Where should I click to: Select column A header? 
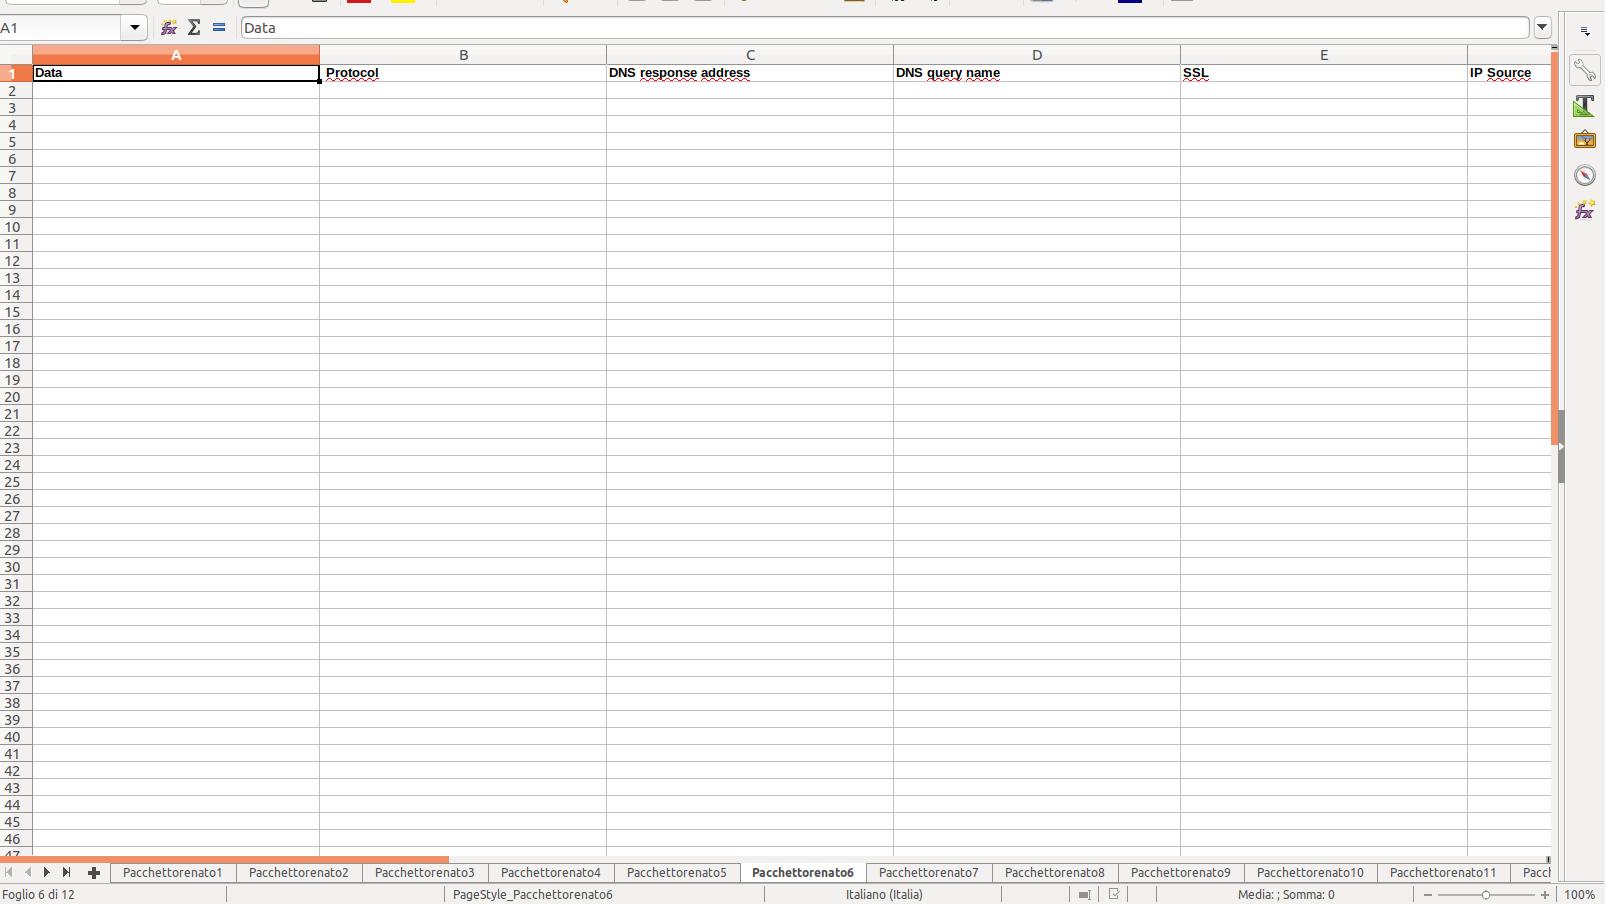[176, 55]
